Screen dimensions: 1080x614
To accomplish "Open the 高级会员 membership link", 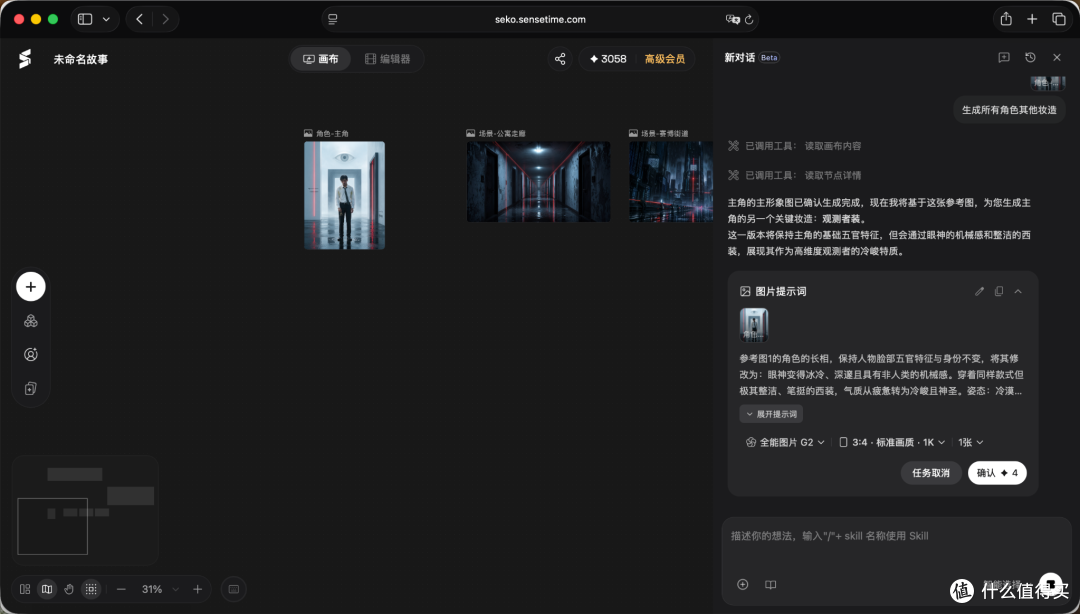I will (x=665, y=59).
